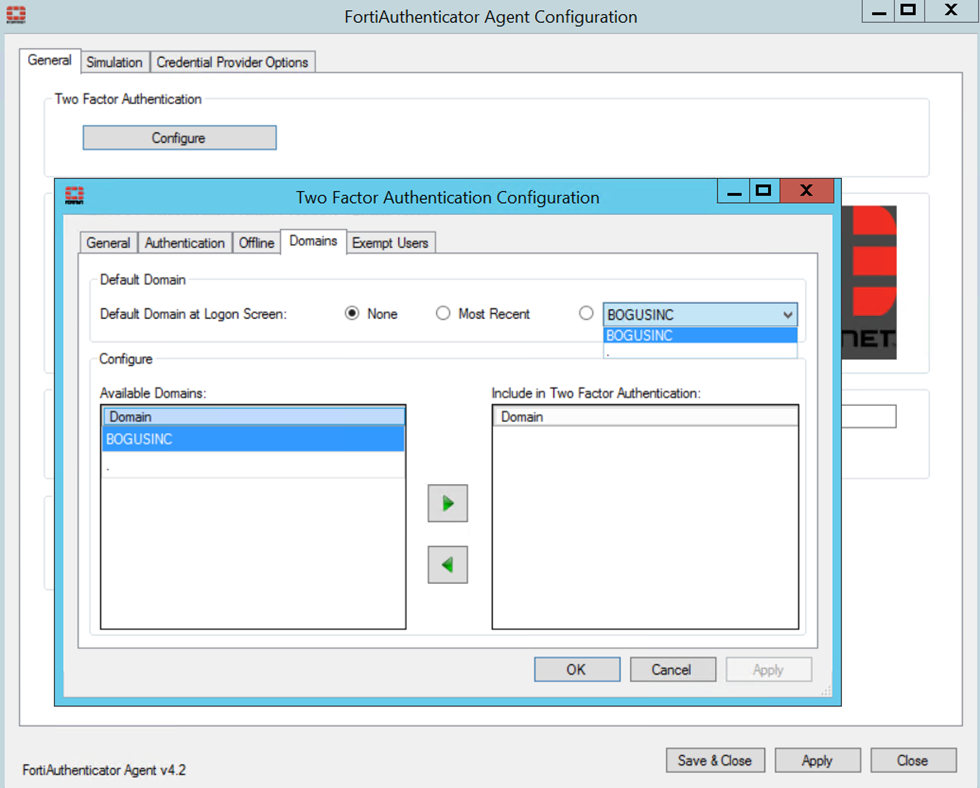The width and height of the screenshot is (980, 788).
Task: Click the Domain header in the Include list
Action: click(645, 416)
